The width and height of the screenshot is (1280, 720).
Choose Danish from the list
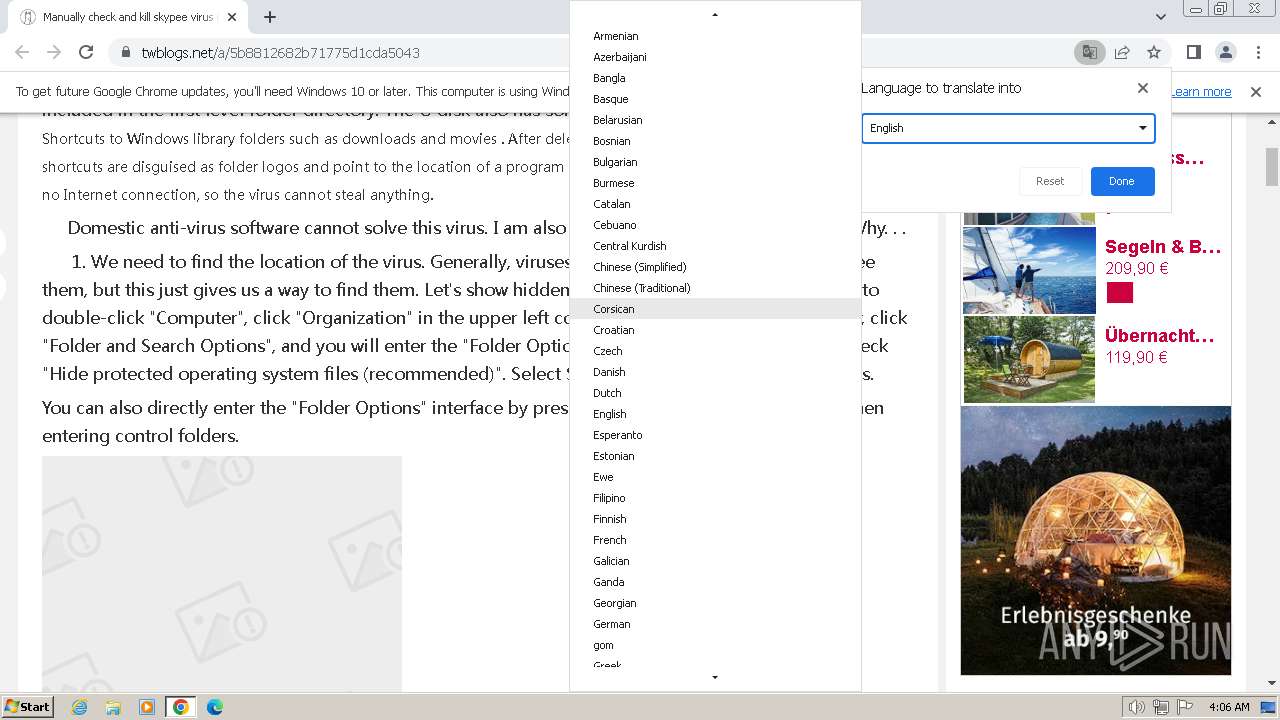(x=715, y=372)
